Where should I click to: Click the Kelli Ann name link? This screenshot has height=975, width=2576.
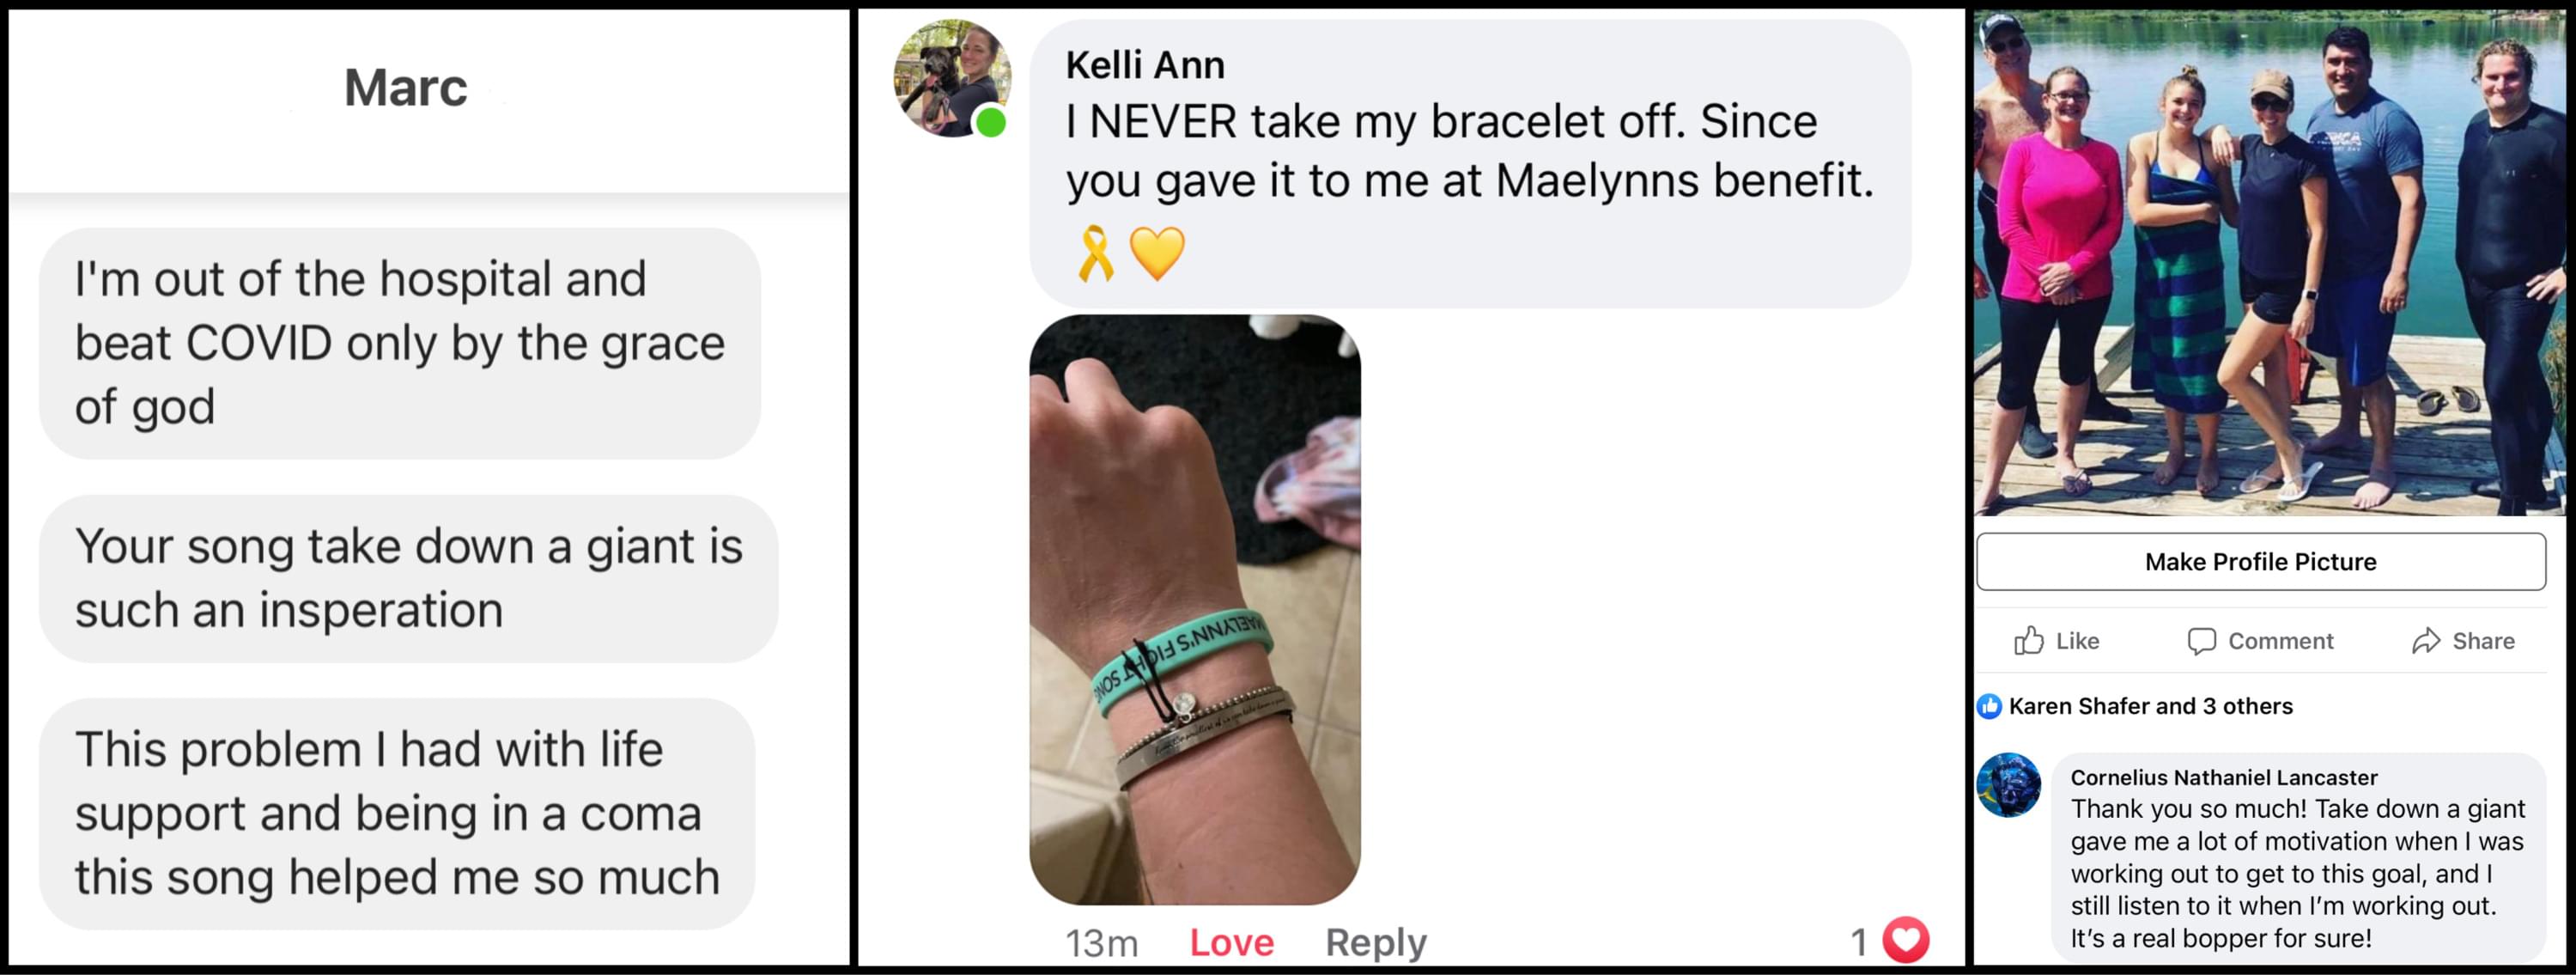coord(1144,65)
